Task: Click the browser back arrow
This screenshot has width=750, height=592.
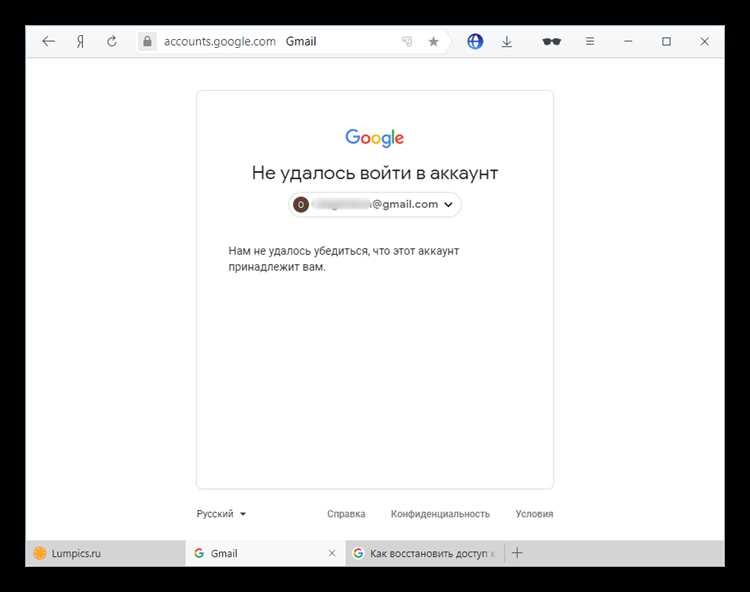Action: [x=48, y=42]
